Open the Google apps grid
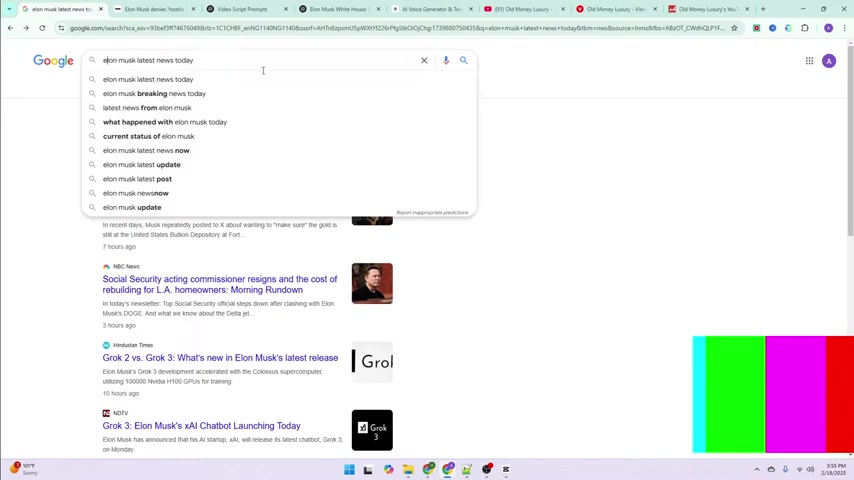This screenshot has height=480, width=854. 809,61
